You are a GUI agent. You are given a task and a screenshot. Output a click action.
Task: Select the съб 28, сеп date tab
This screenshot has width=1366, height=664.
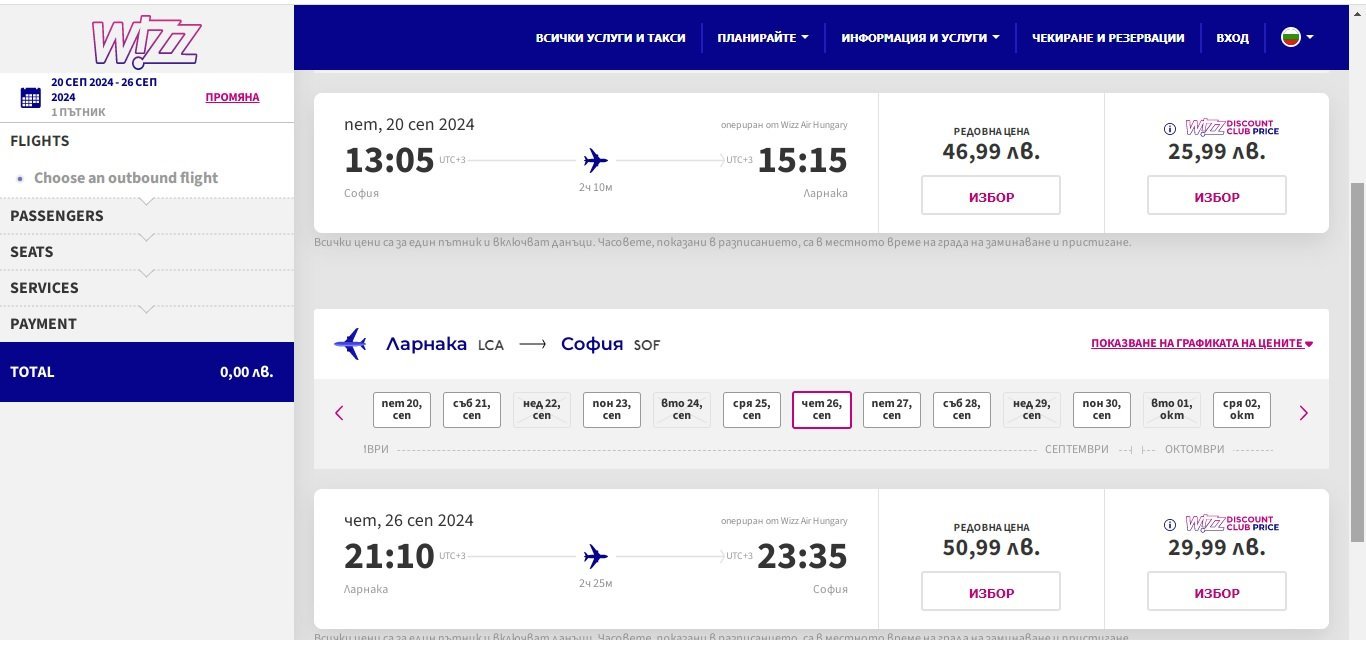962,410
